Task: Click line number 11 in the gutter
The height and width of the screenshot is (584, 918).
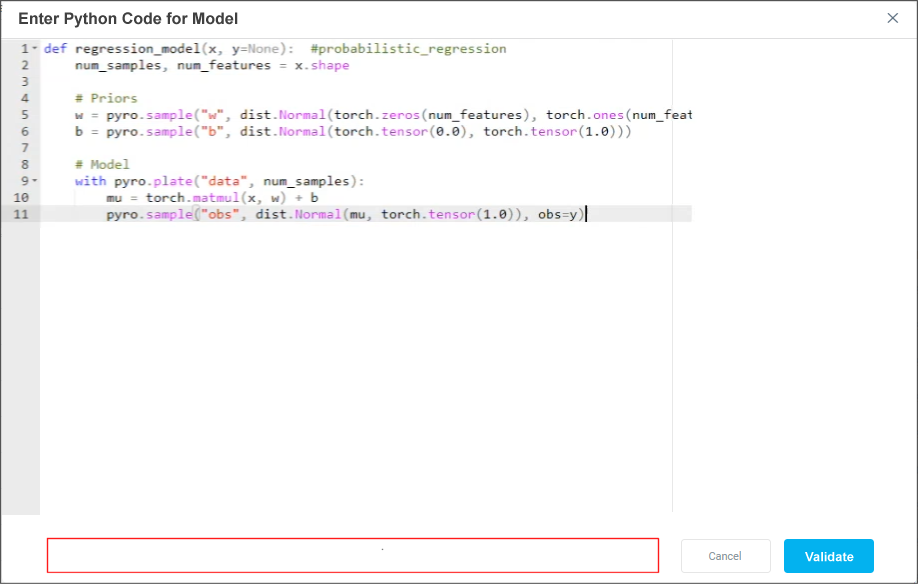Action: pyautogui.click(x=22, y=214)
